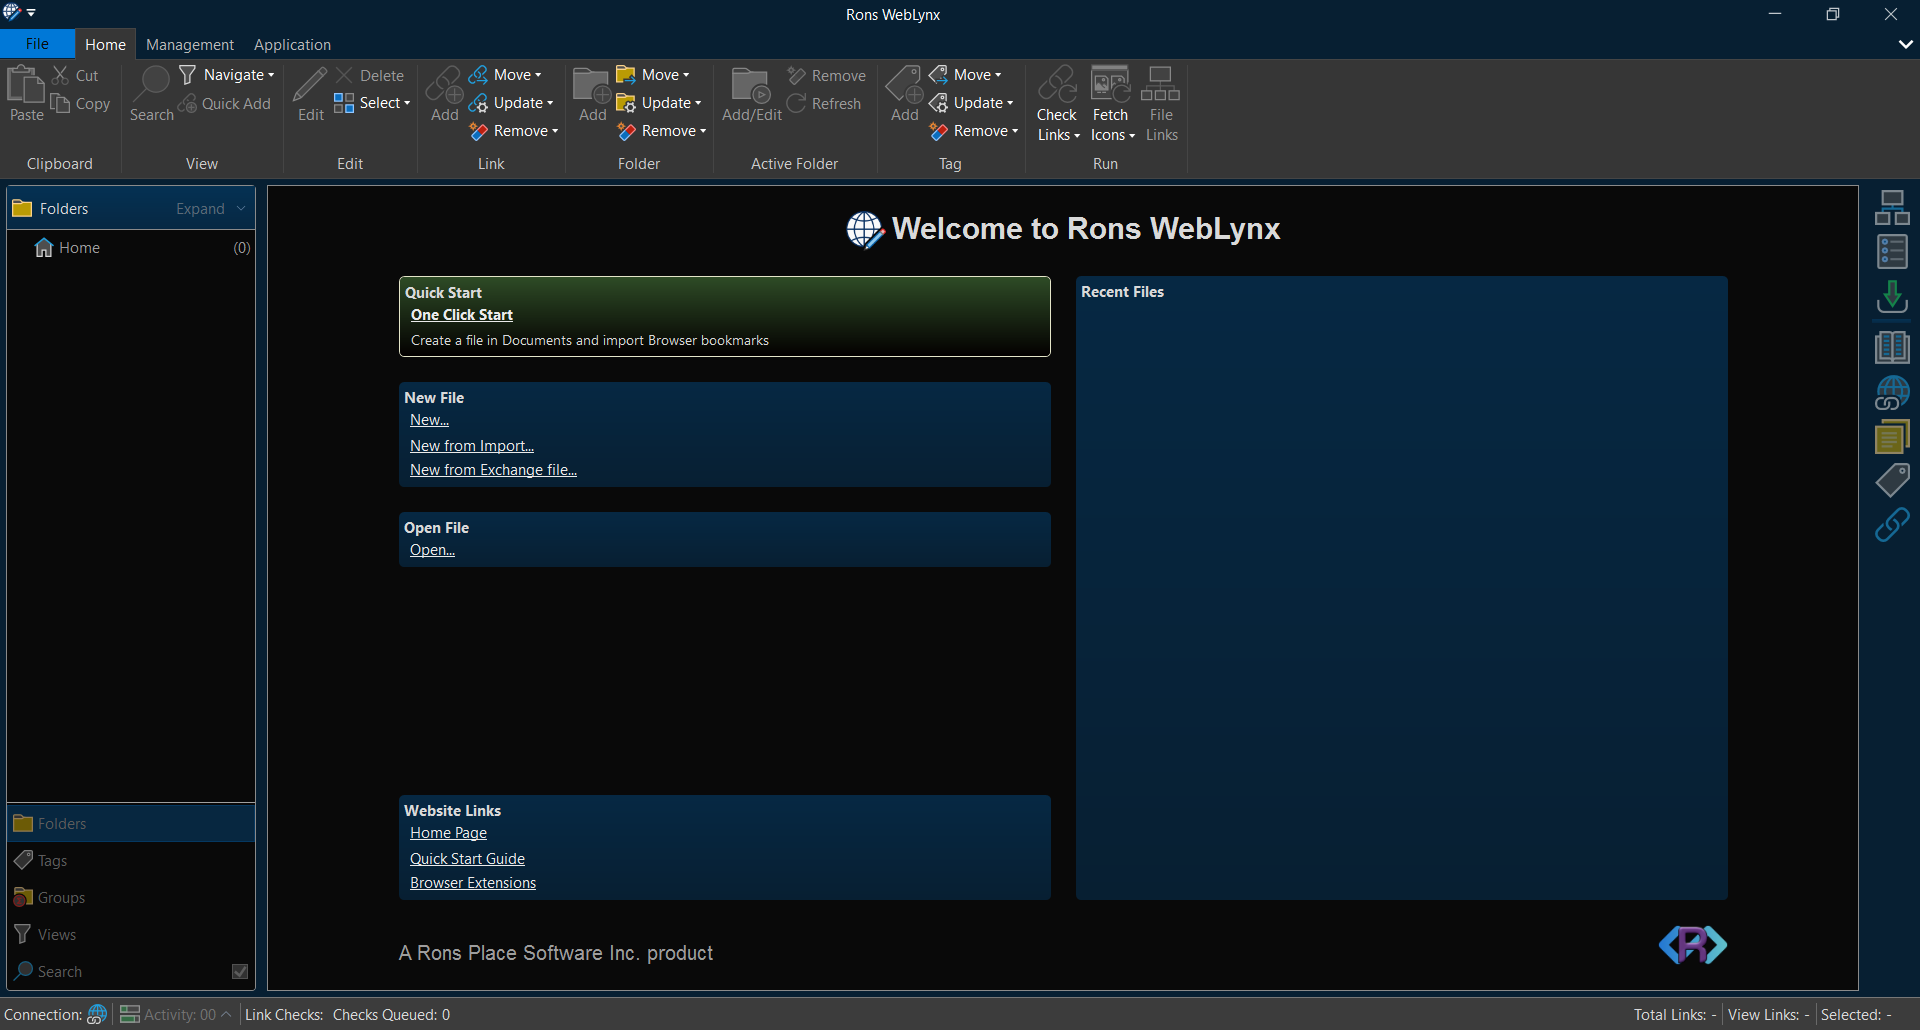Screen dimensions: 1920x1030
Task: Click New from Import... link
Action: [472, 445]
